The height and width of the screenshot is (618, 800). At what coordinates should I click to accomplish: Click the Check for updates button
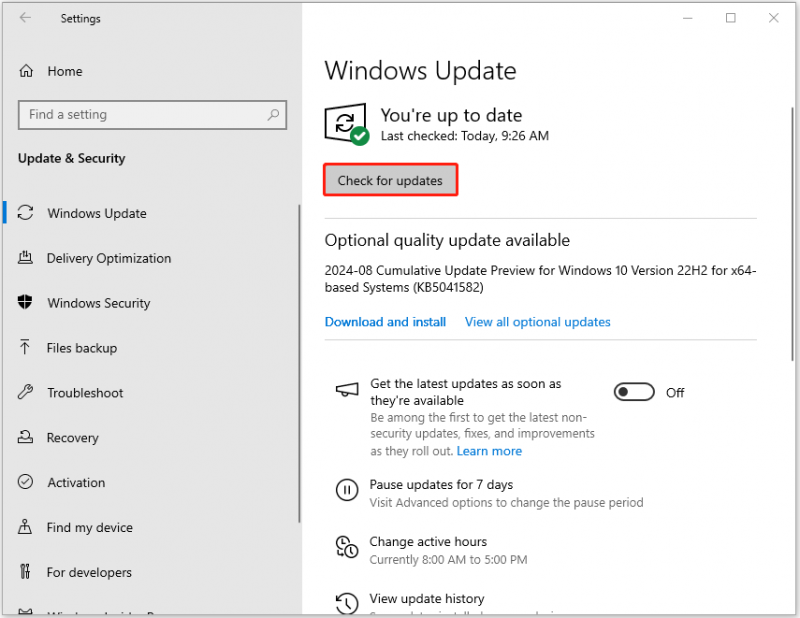390,180
